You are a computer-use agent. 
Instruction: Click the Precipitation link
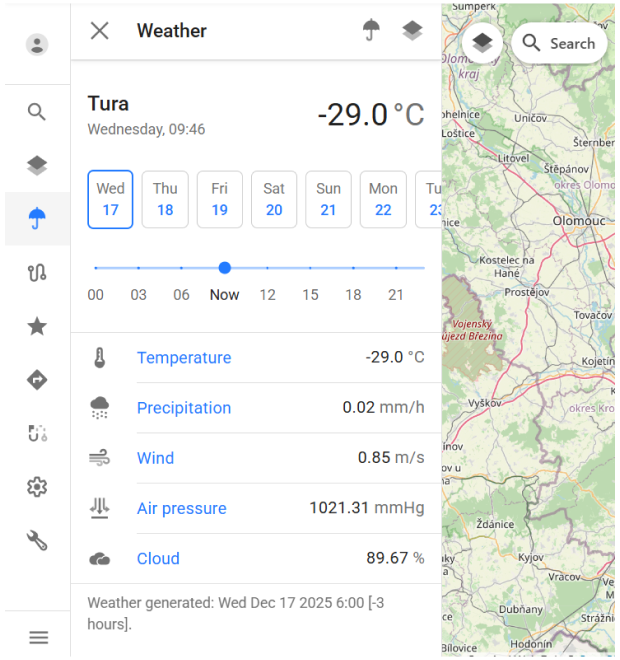coord(184,408)
